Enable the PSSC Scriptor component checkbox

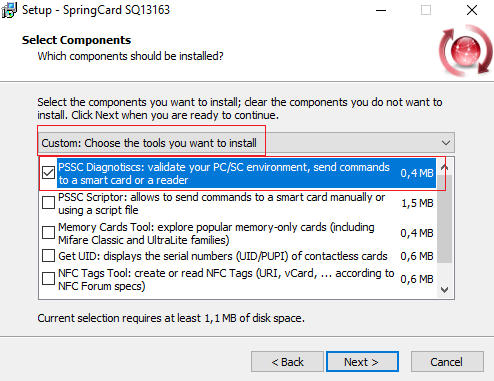click(48, 203)
